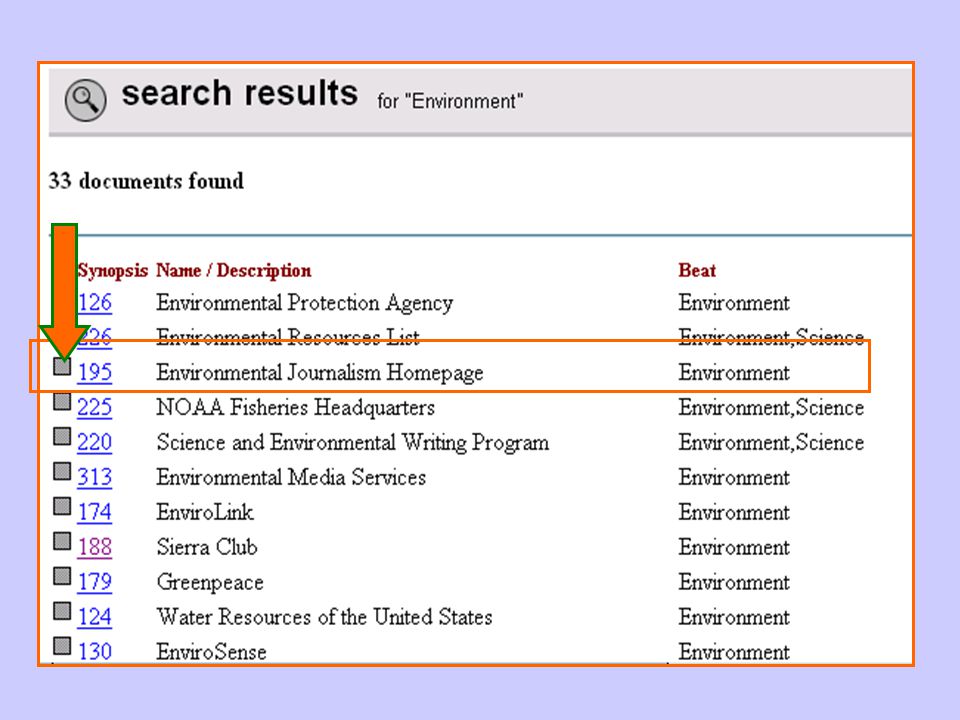Check the Sierra Club checkbox
The image size is (960, 720).
tap(62, 541)
